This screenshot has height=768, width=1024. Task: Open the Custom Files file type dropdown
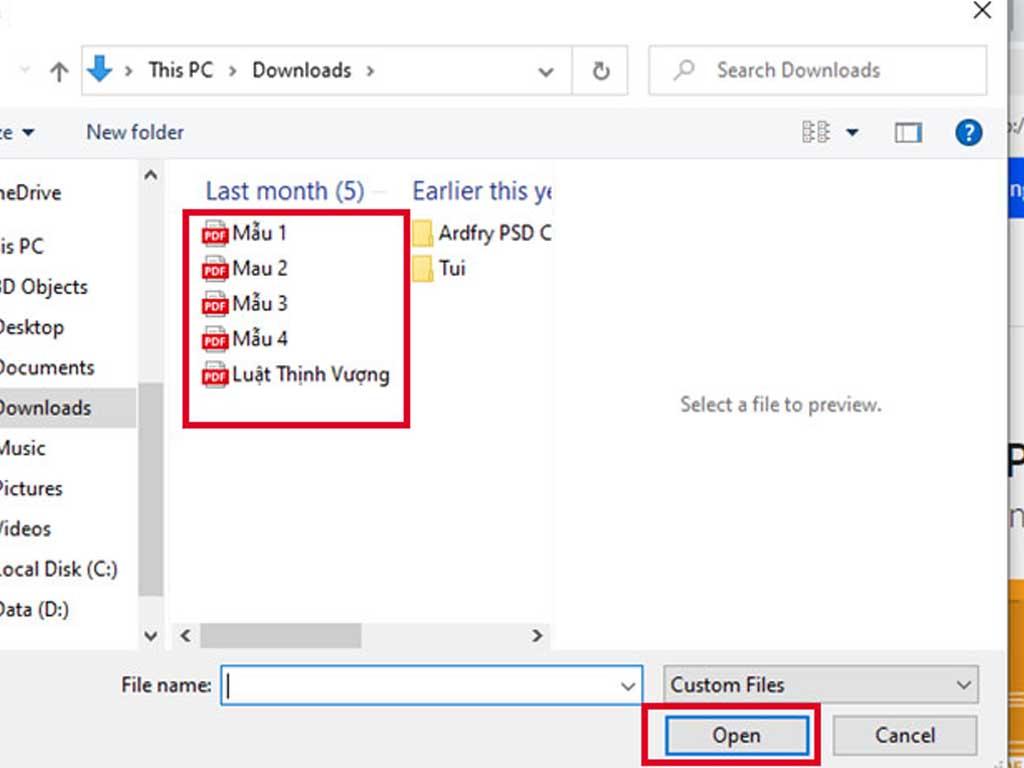tap(820, 685)
